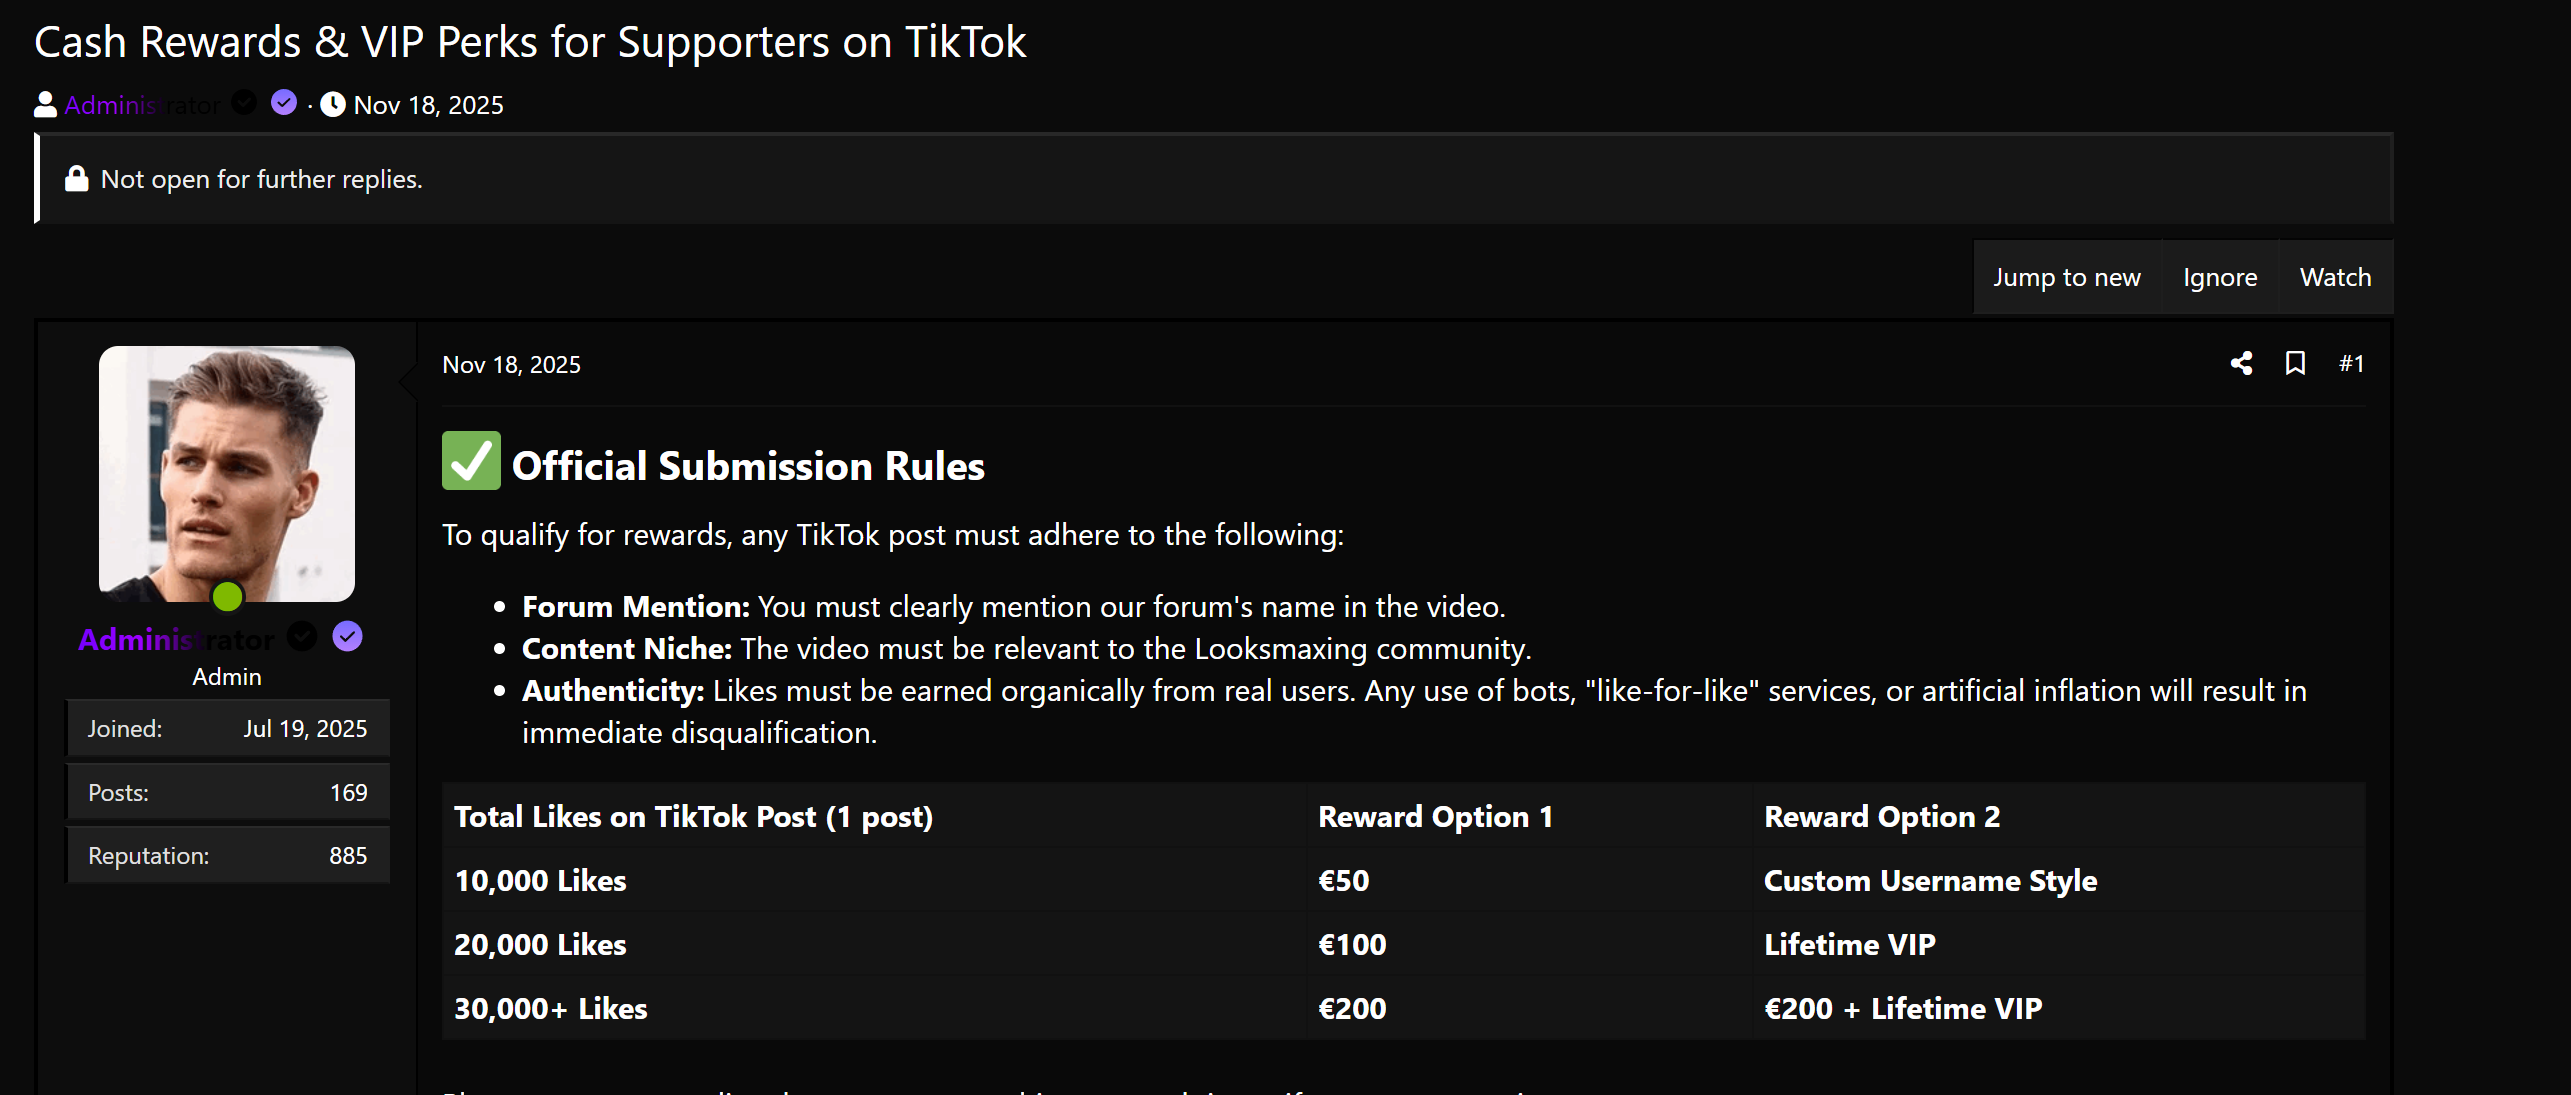Click the user icon beside thread author
The height and width of the screenshot is (1095, 2571).
tap(45, 105)
